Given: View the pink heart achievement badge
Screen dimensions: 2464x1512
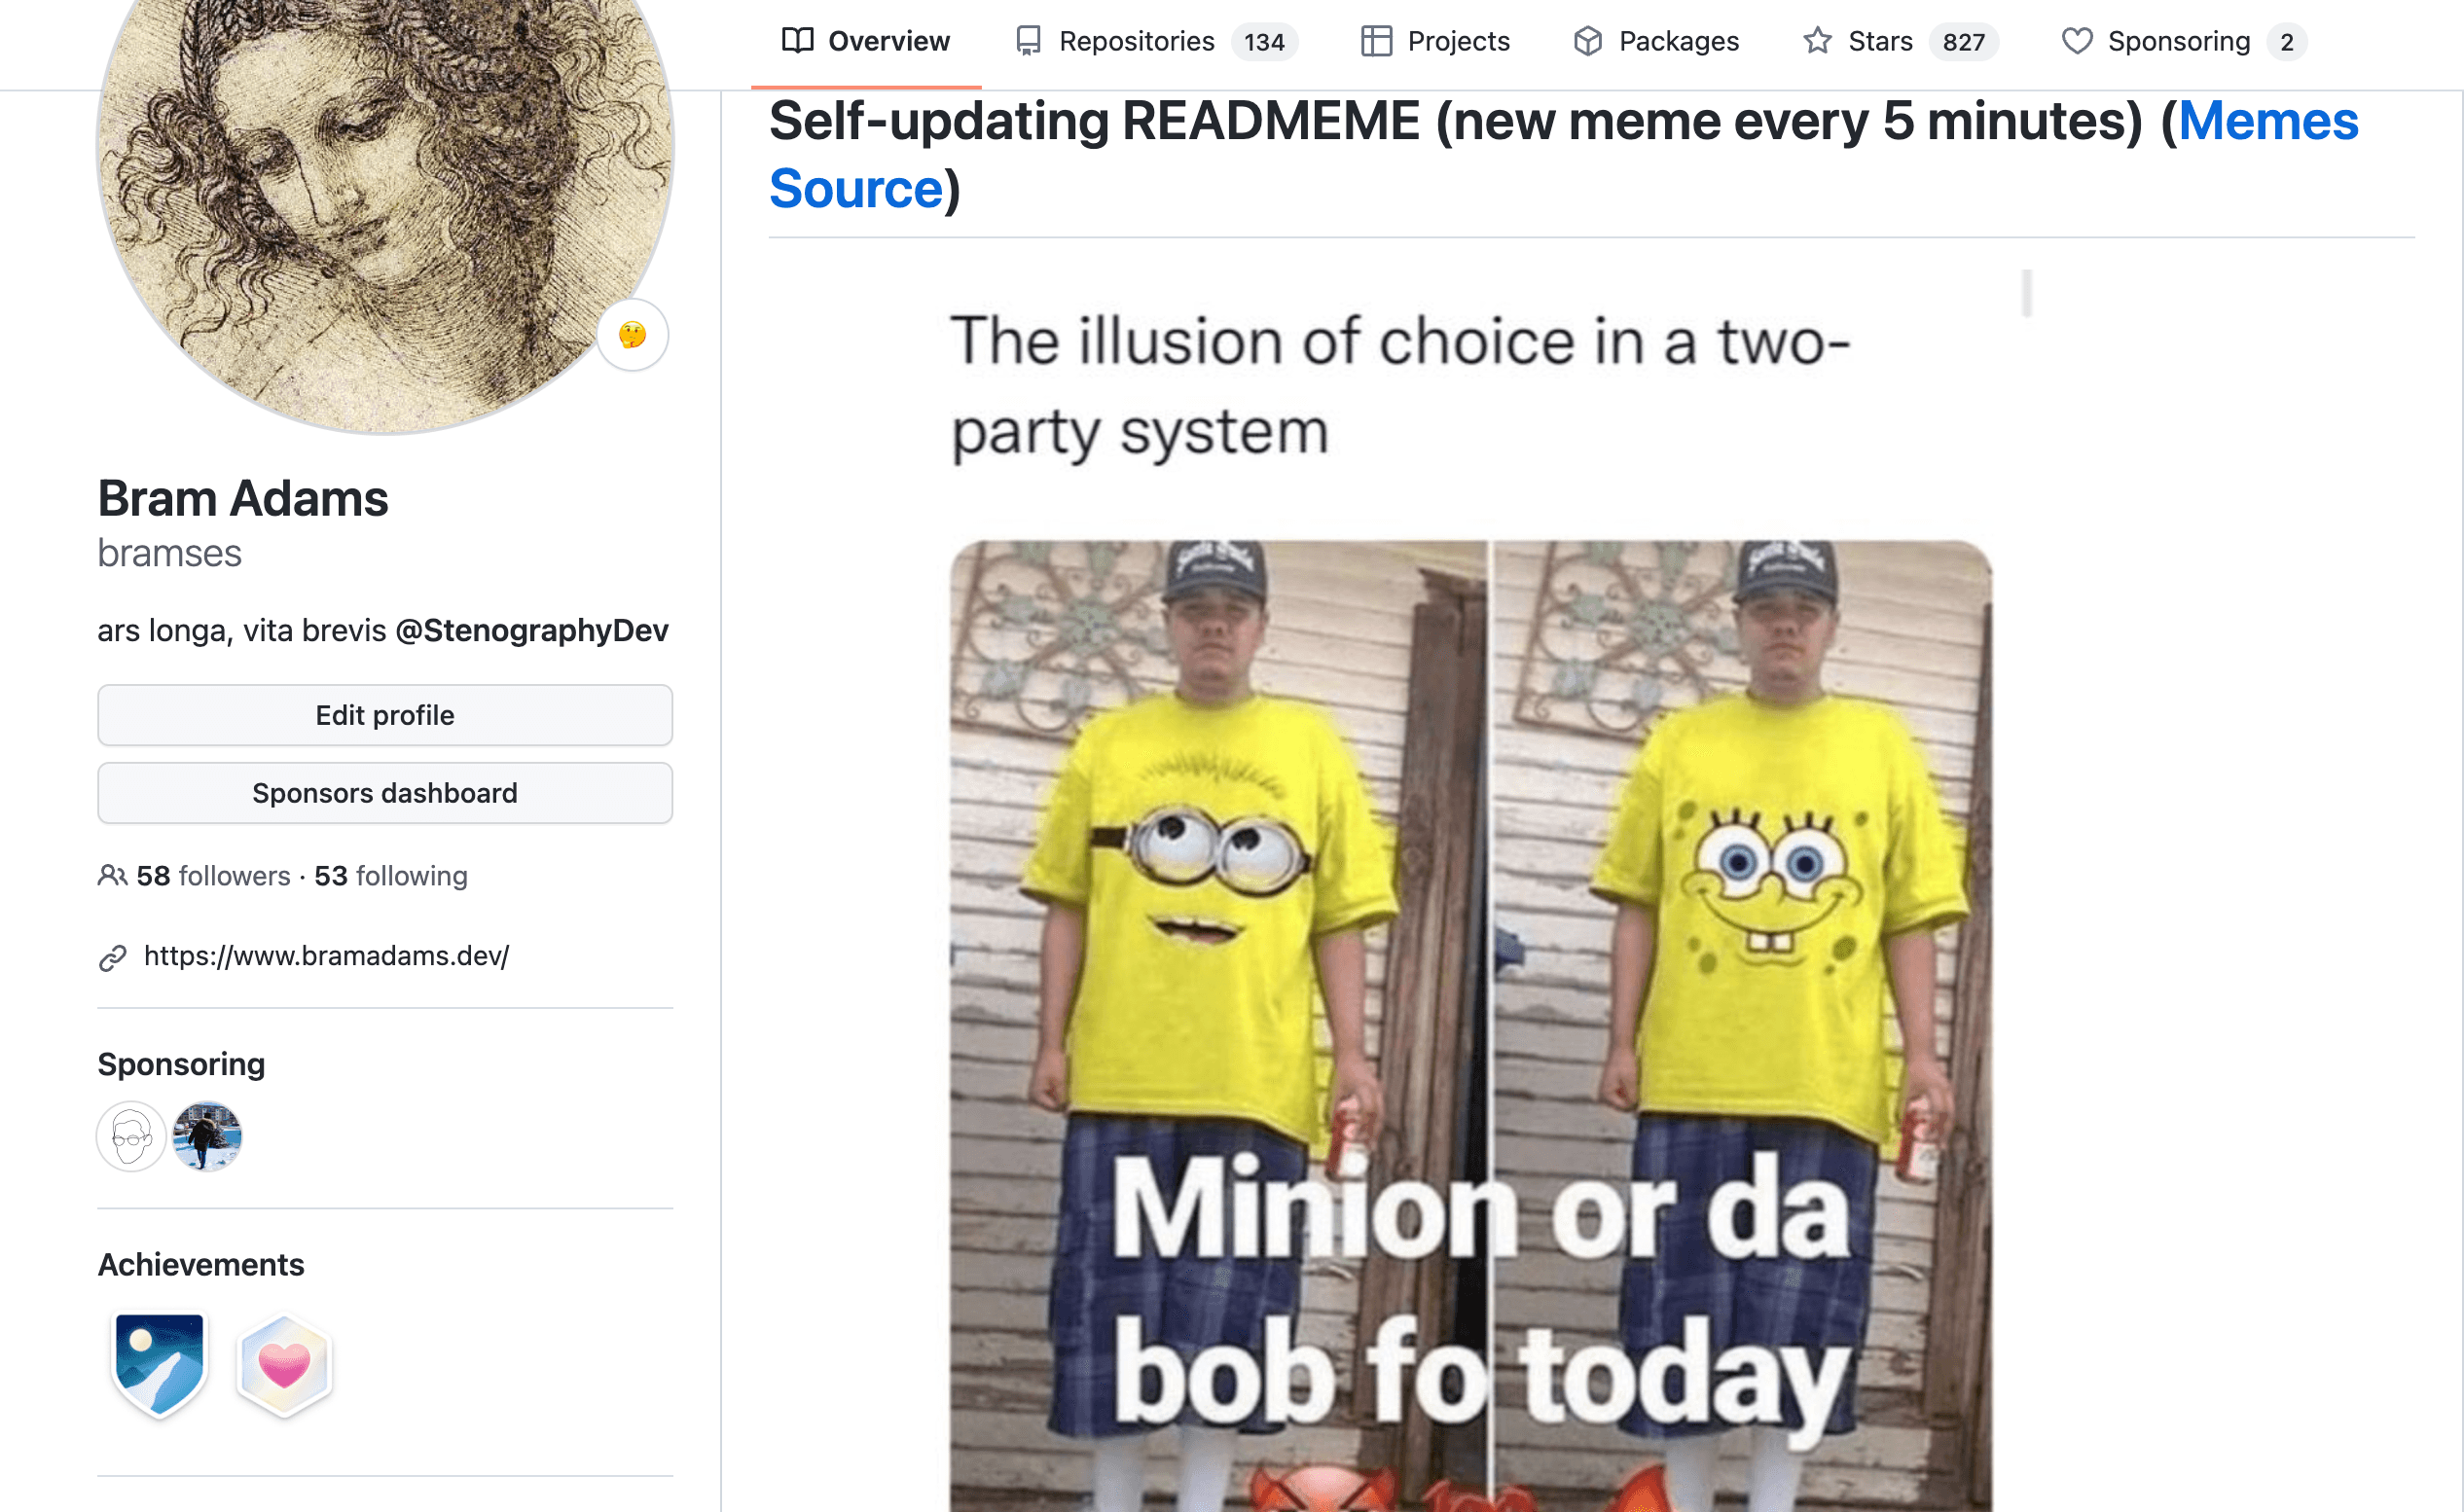Looking at the screenshot, I should [x=284, y=1364].
